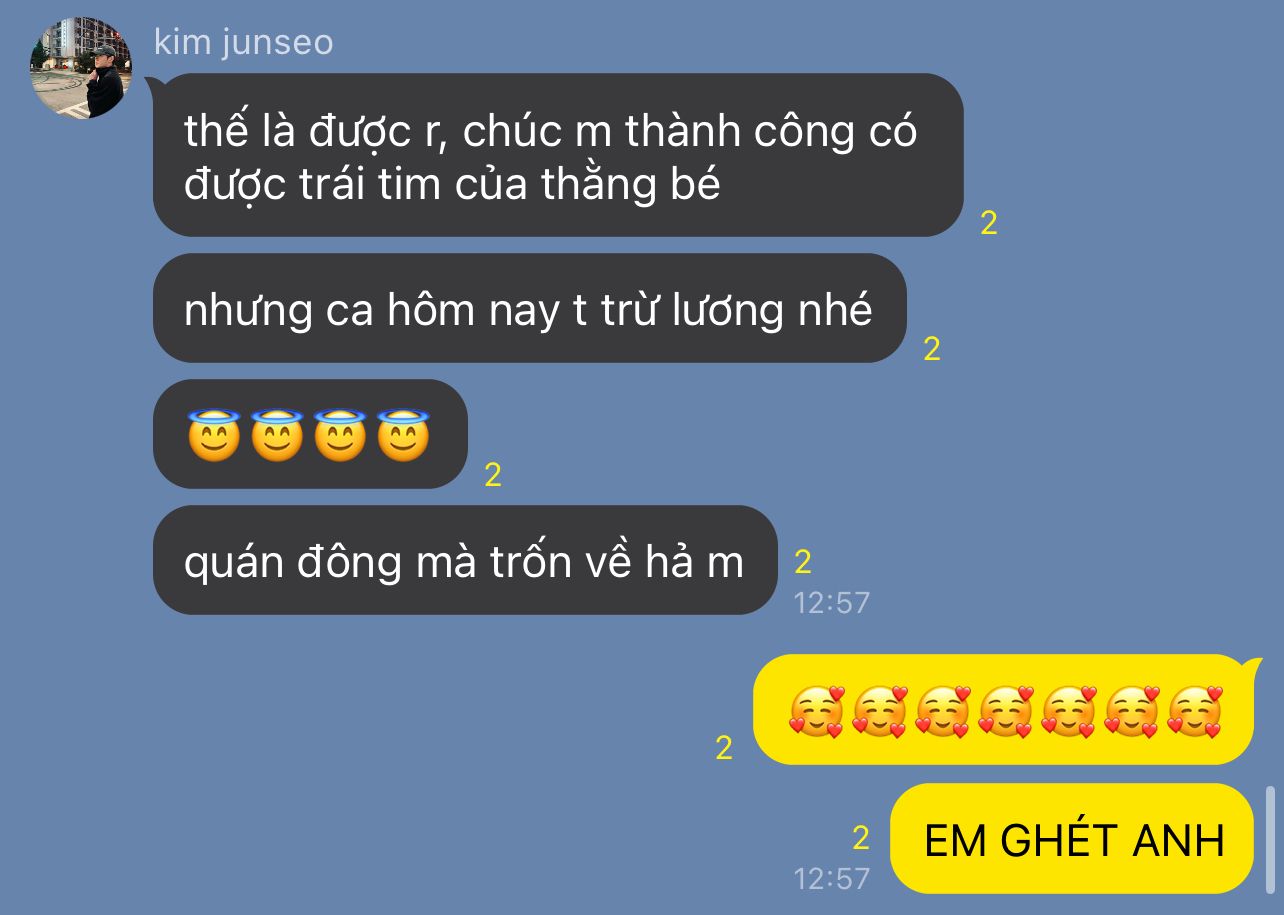Click read count beside heart emoji bubble

click(724, 748)
